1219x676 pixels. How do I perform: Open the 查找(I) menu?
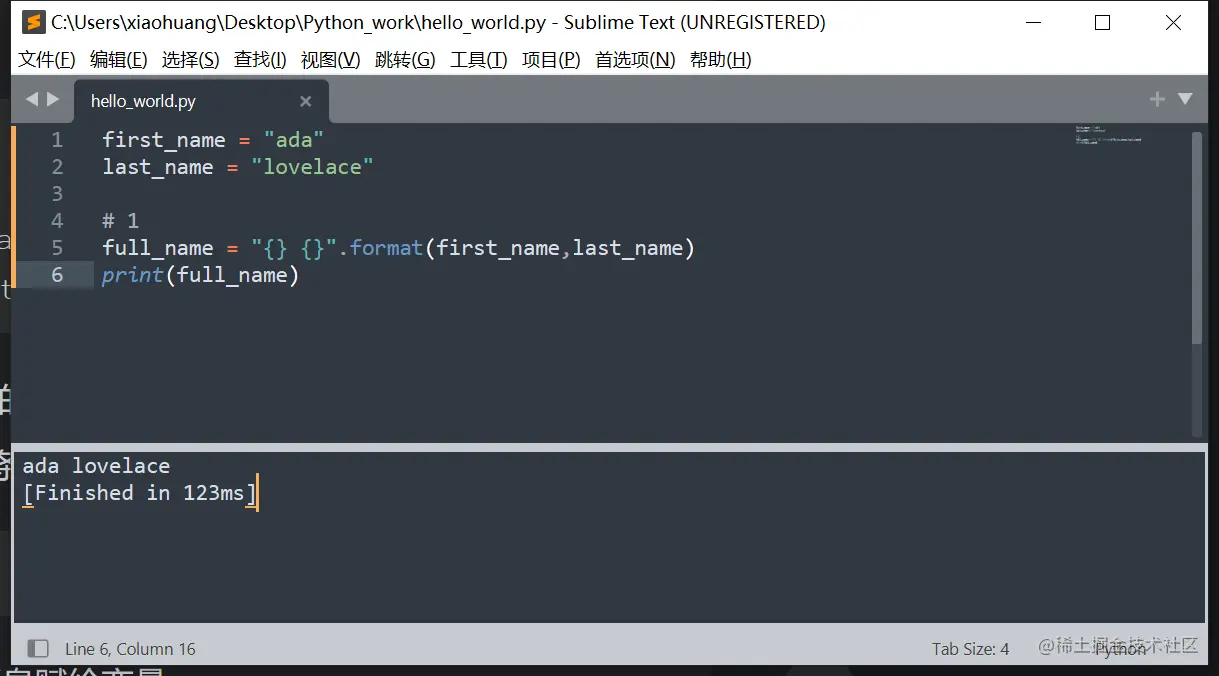260,60
